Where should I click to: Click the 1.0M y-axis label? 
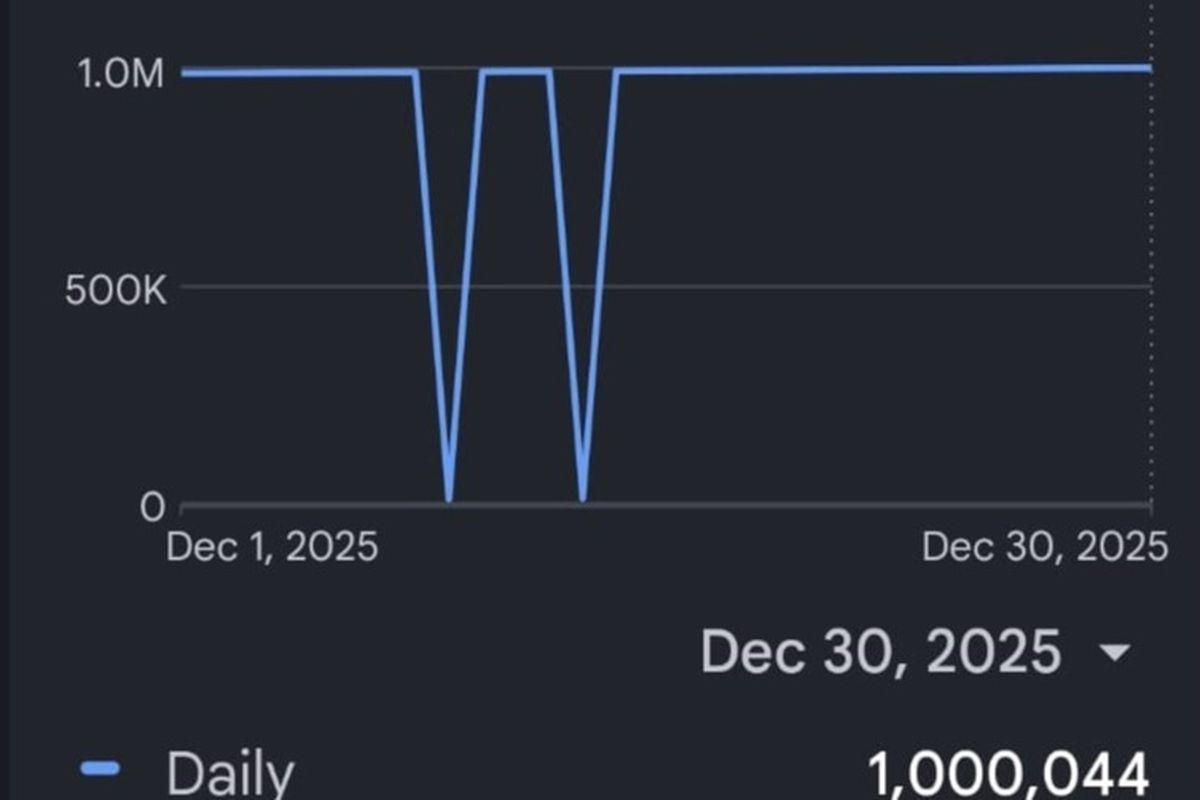119,74
